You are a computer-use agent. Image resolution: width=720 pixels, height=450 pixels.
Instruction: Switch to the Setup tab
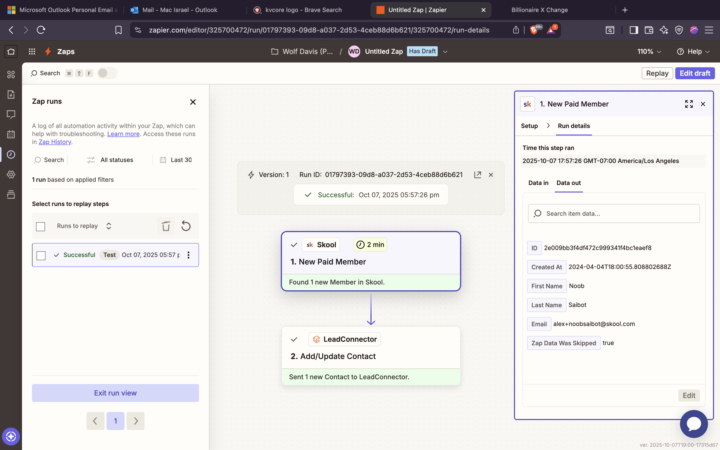coord(529,126)
